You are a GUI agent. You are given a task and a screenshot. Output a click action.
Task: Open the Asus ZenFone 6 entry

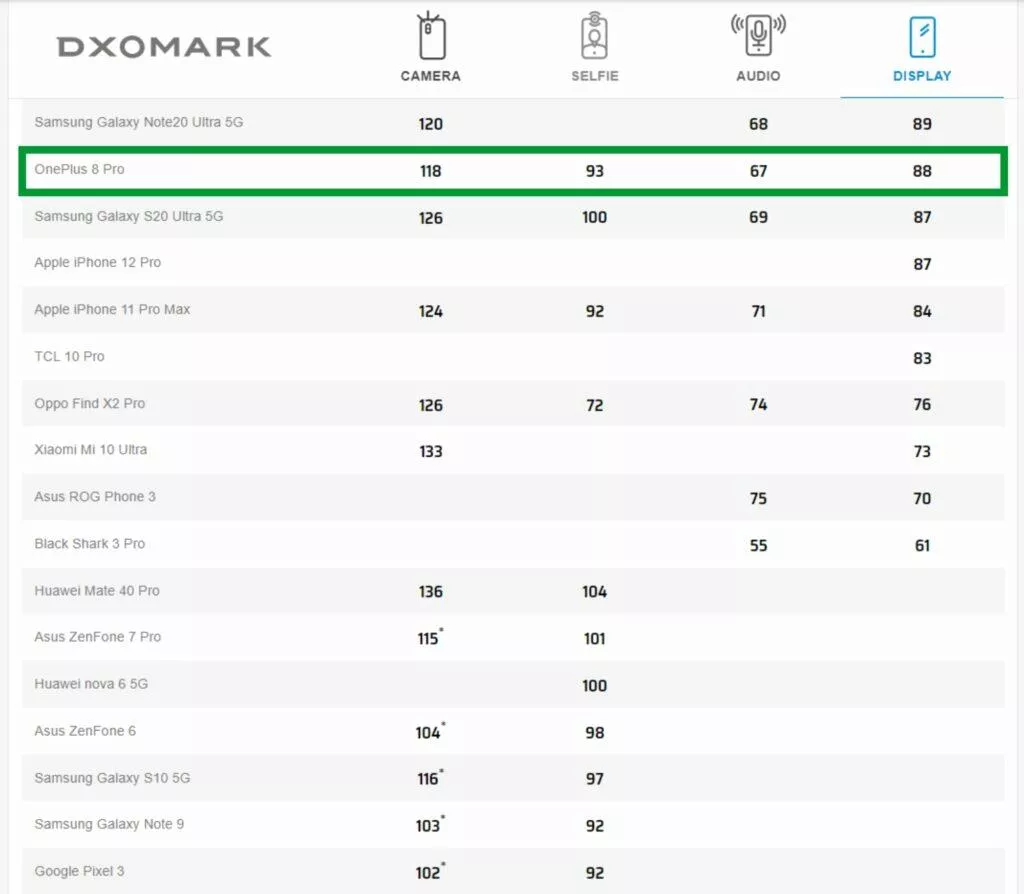(x=85, y=731)
